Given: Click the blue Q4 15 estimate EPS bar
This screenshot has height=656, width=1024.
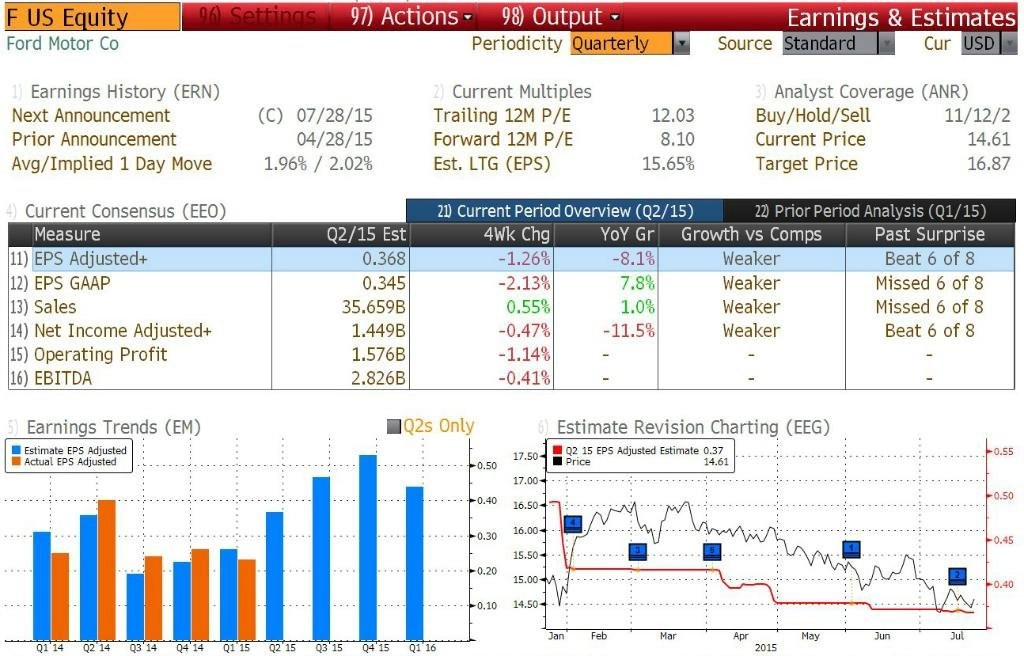Looking at the screenshot, I should point(368,548).
